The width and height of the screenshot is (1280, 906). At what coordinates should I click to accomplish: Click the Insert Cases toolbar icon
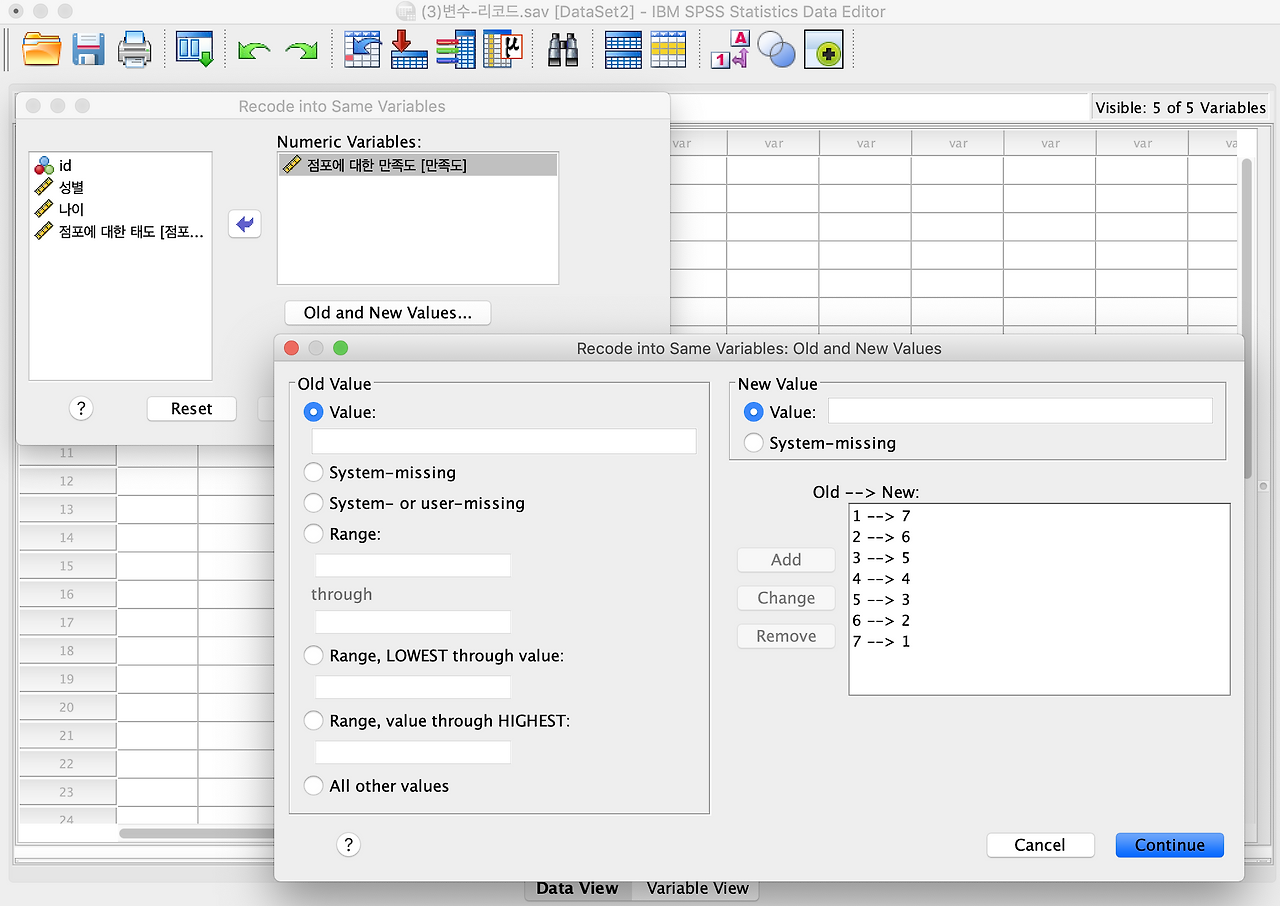(623, 49)
